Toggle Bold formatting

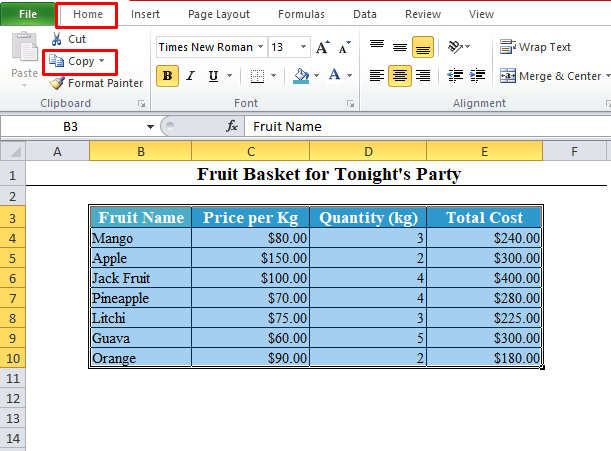point(168,76)
